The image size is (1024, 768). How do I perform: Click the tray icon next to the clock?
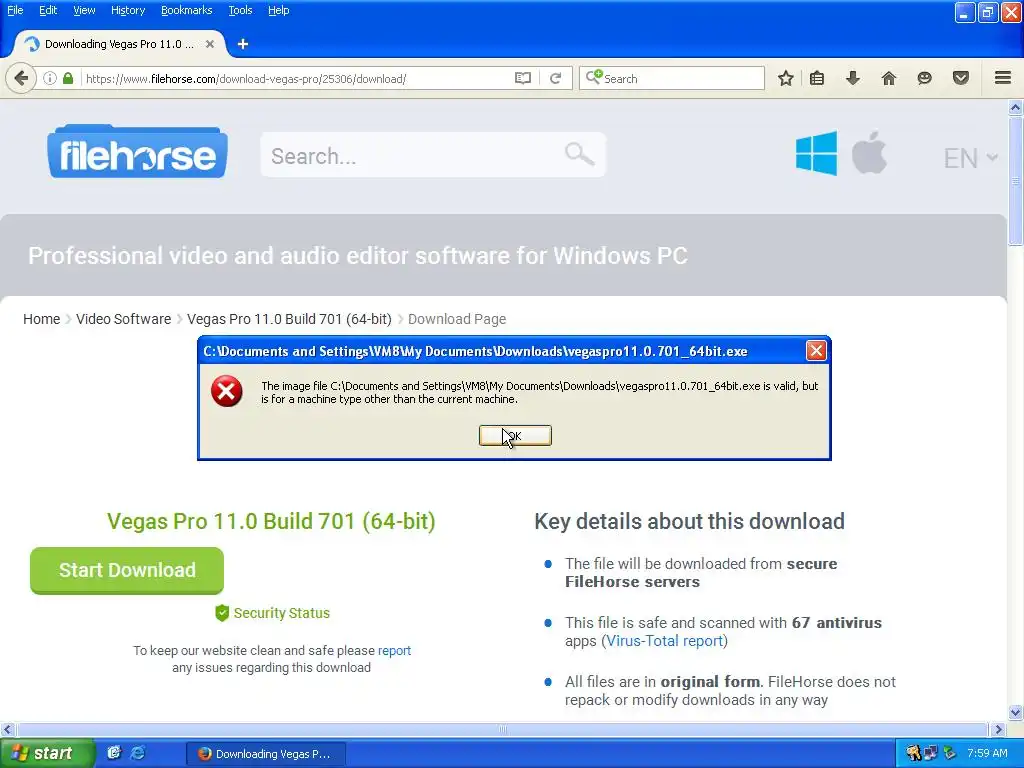950,753
